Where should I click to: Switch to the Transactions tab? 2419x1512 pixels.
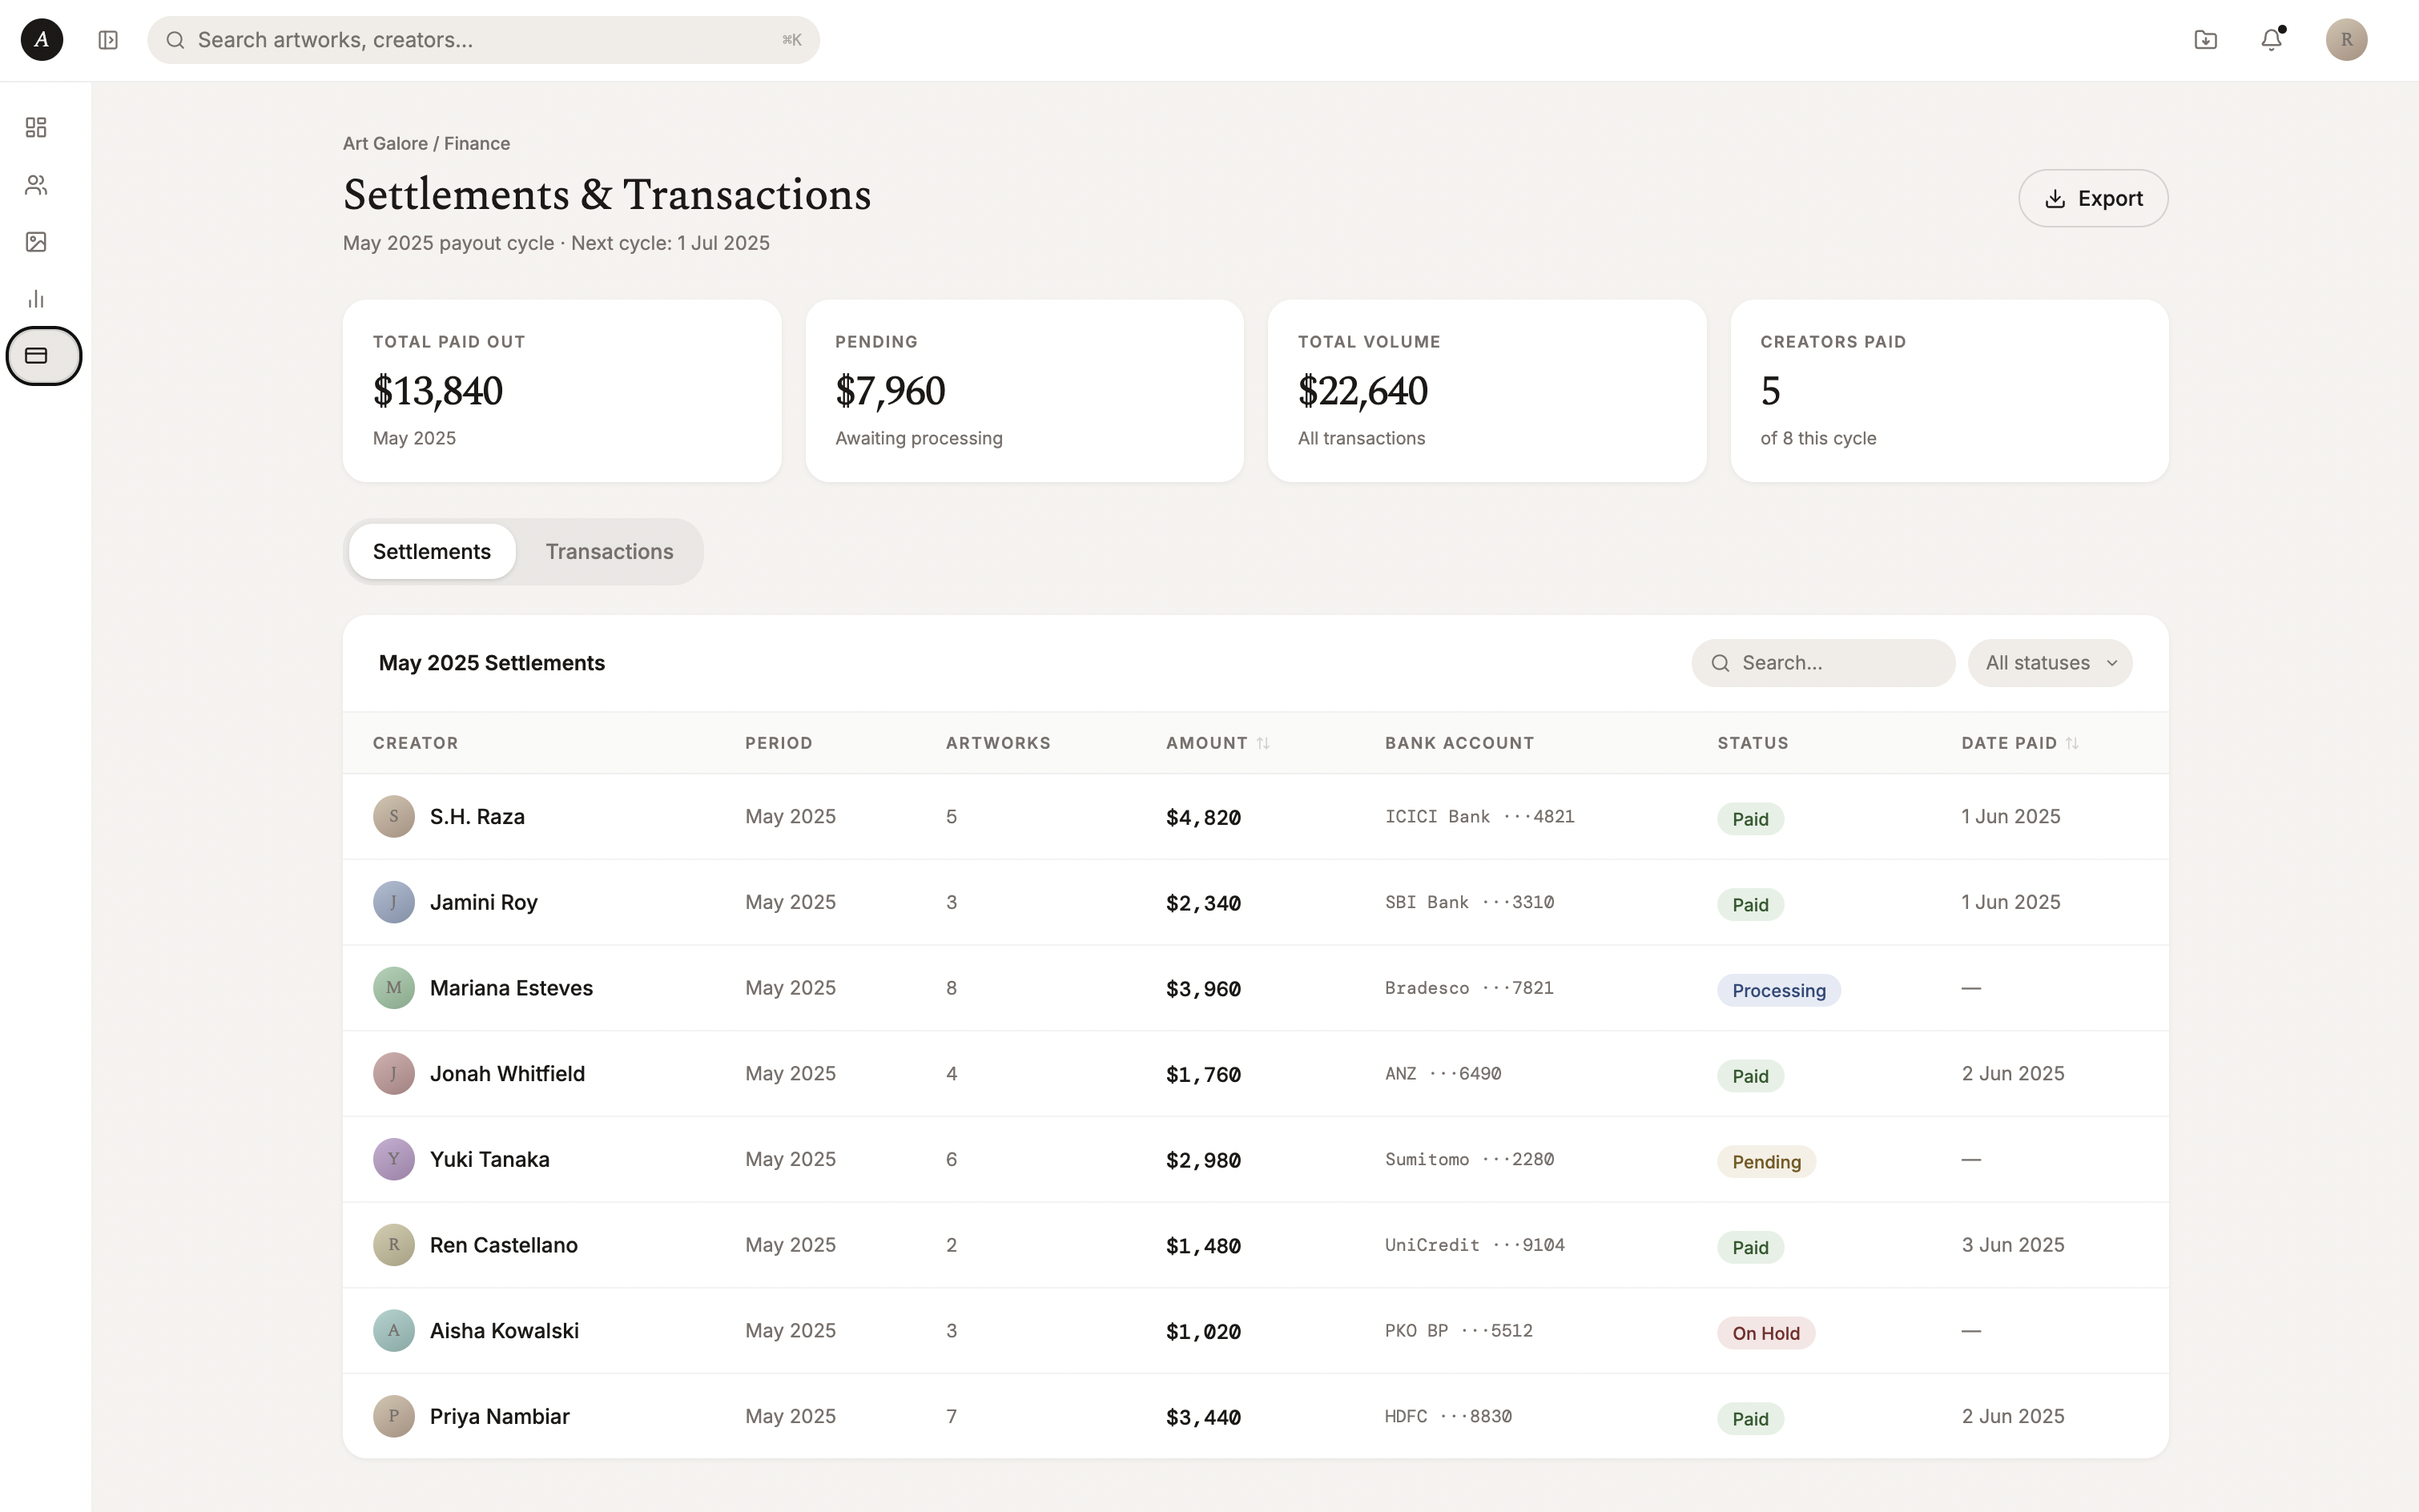[609, 552]
